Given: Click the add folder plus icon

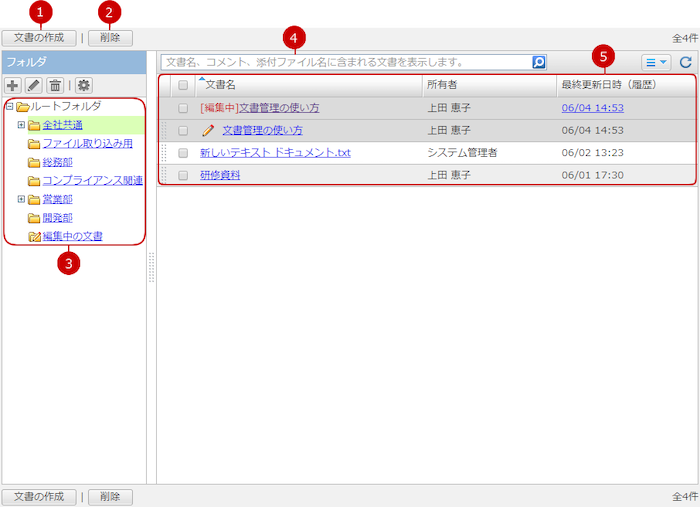Looking at the screenshot, I should [14, 86].
